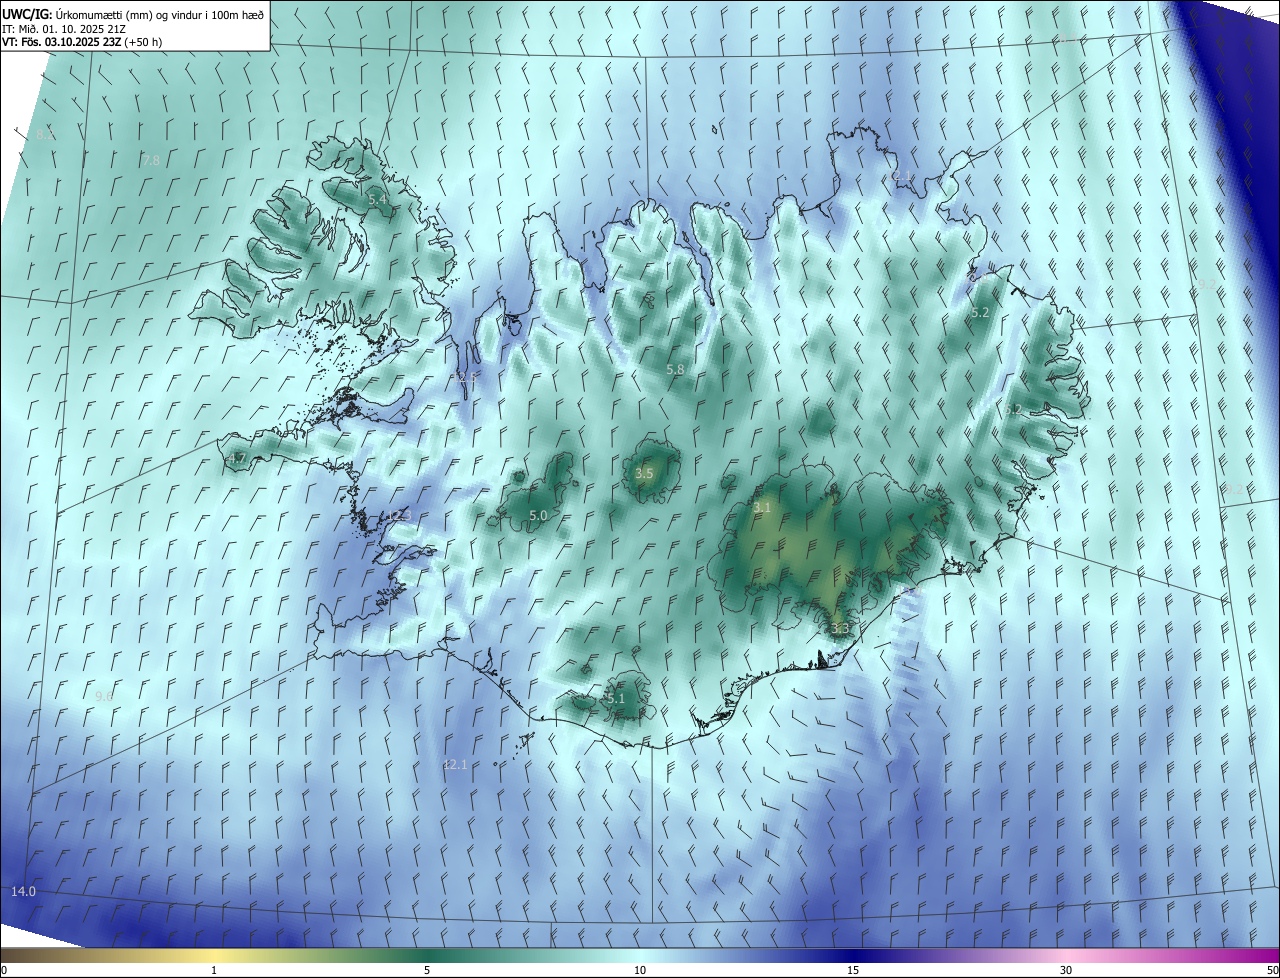Click the 15 tick label on the colour scale
Image resolution: width=1280 pixels, height=978 pixels.
pos(853,970)
